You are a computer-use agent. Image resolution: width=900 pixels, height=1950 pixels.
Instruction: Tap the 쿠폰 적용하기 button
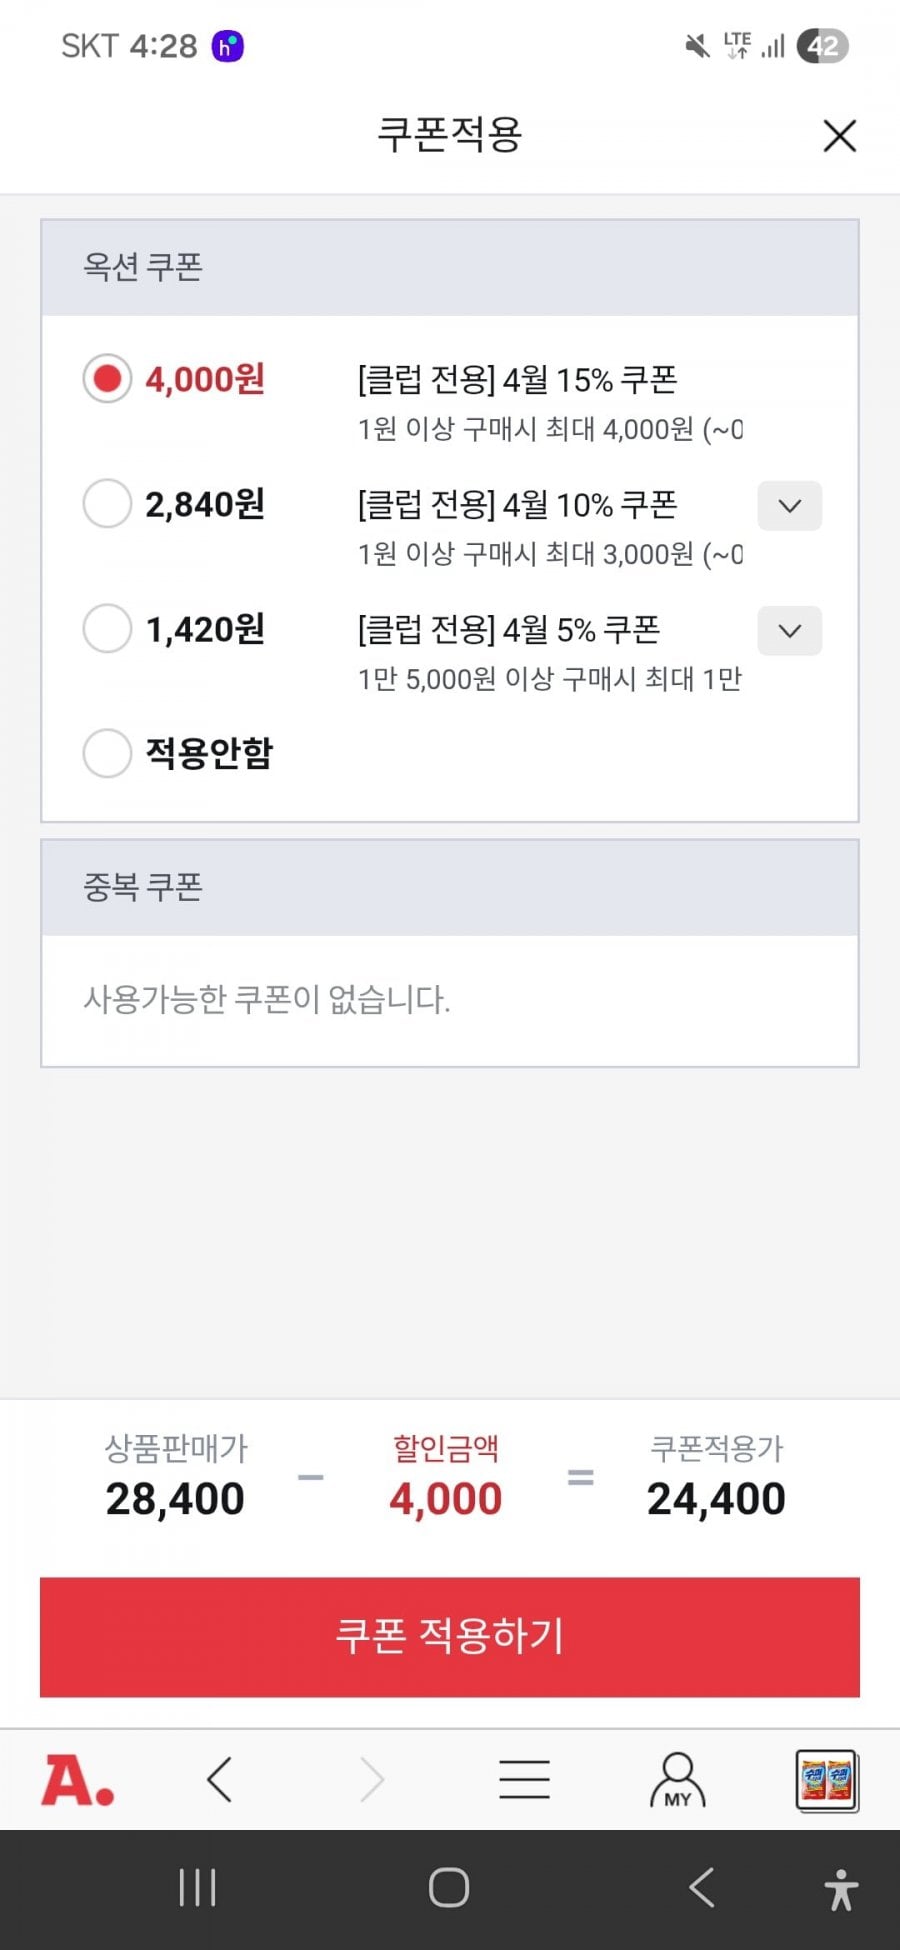coord(450,1637)
